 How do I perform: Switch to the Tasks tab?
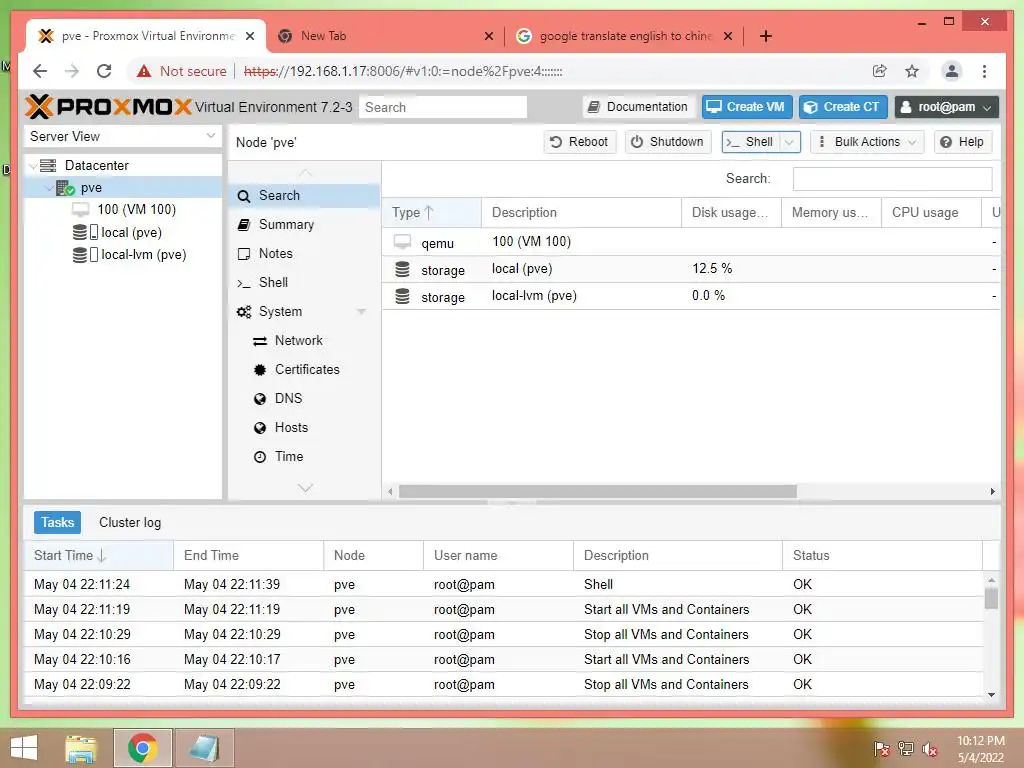pyautogui.click(x=57, y=522)
